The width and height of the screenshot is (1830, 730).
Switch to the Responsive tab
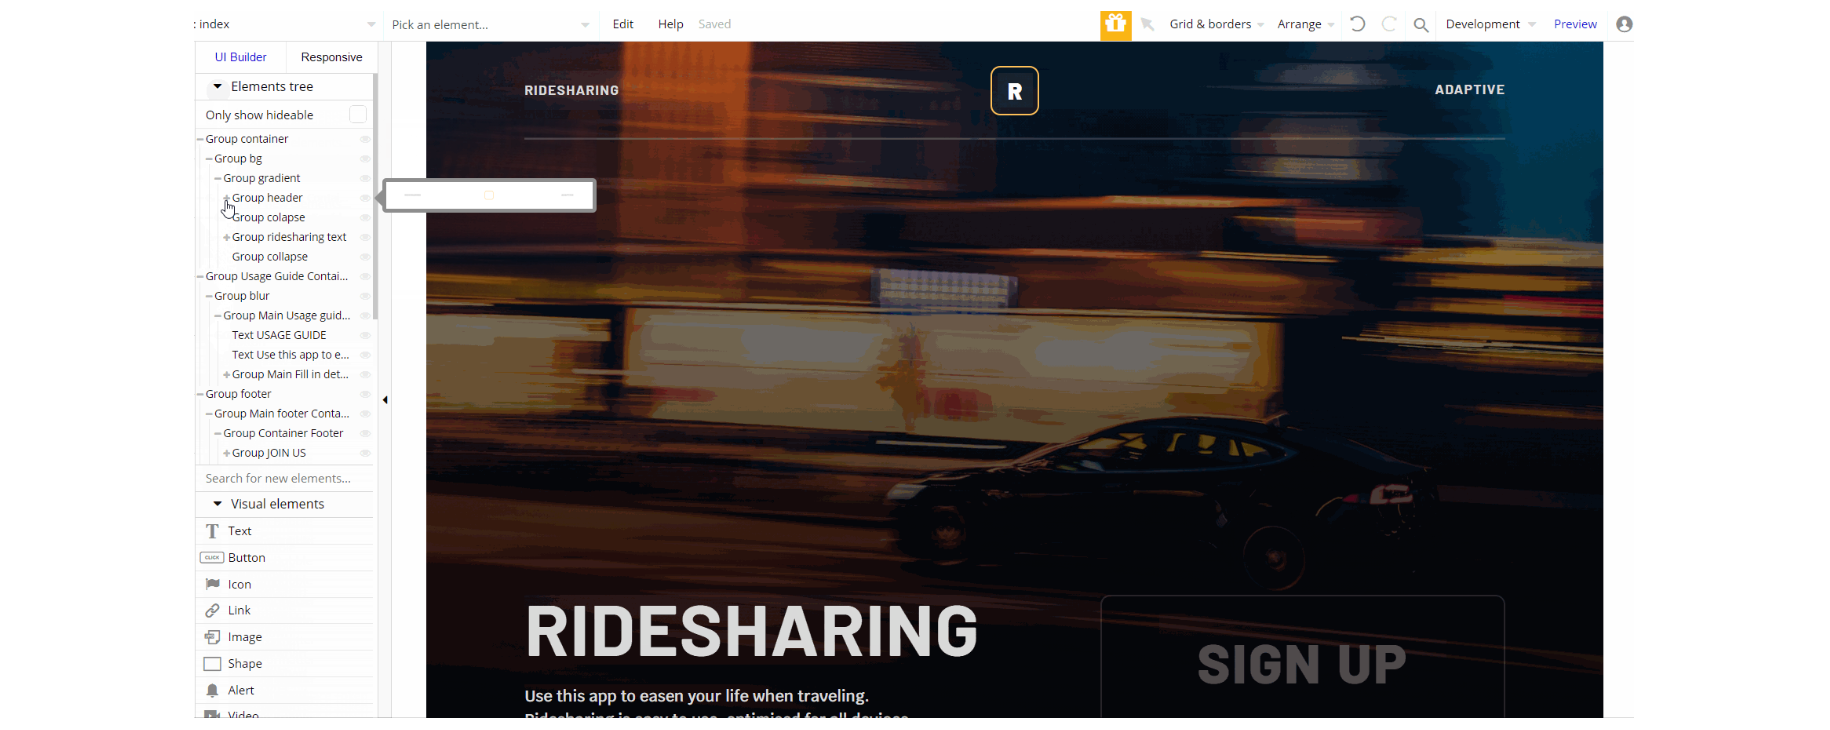[x=331, y=57]
